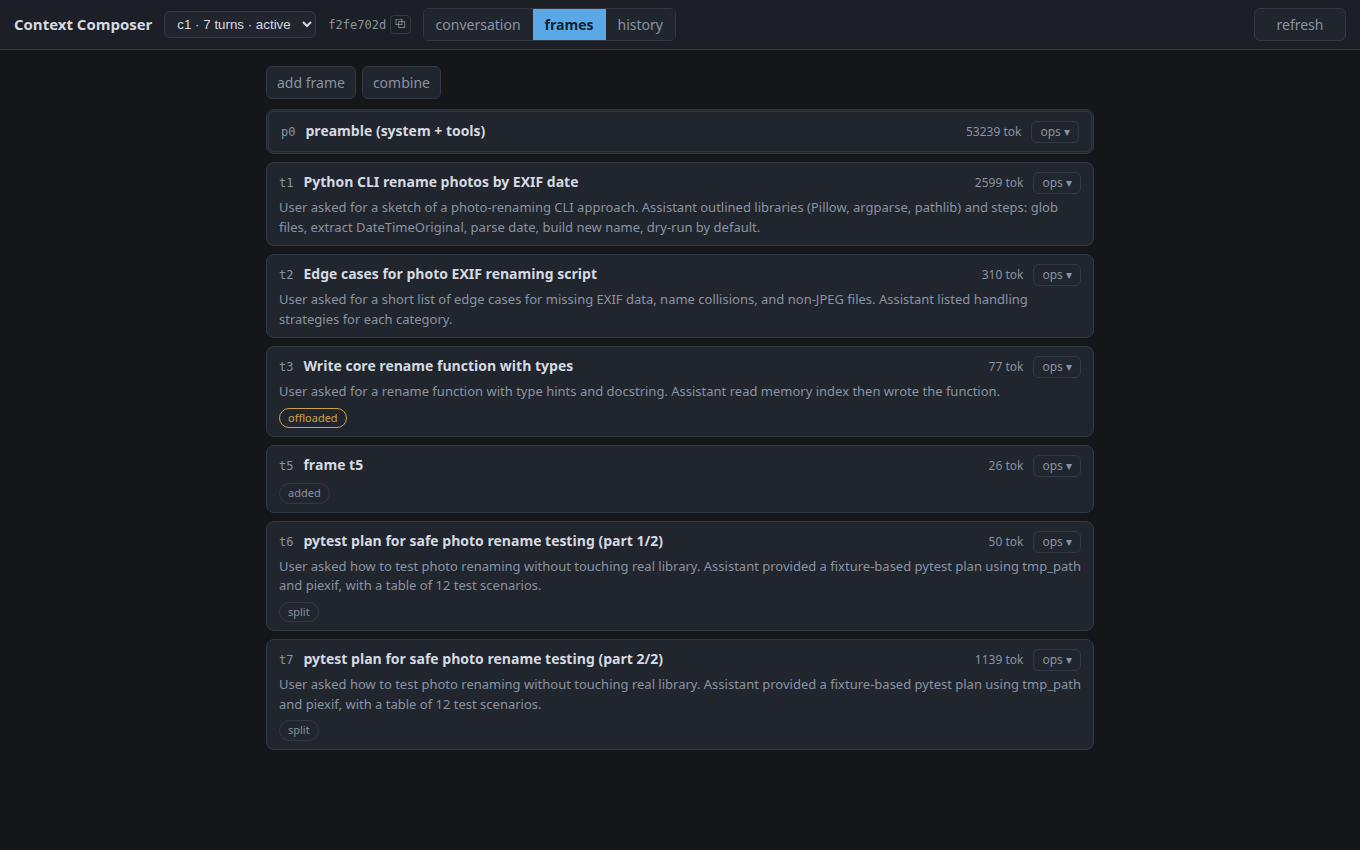
Task: Click the 1139 tok count
Action: coord(999,660)
